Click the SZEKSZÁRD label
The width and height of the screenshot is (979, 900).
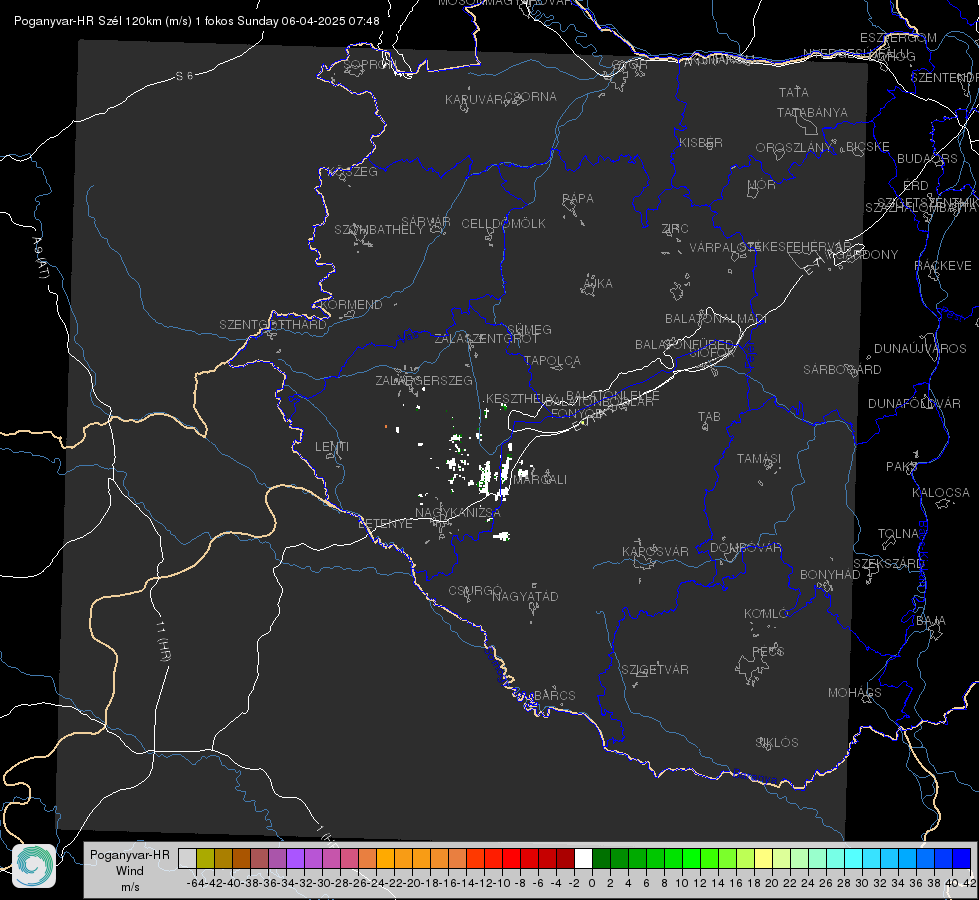888,564
